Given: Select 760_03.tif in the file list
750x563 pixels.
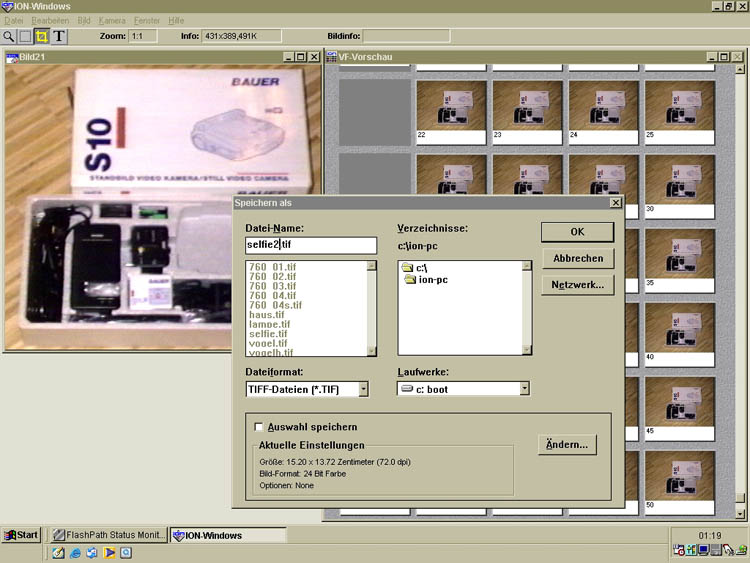Looking at the screenshot, I should coord(272,286).
